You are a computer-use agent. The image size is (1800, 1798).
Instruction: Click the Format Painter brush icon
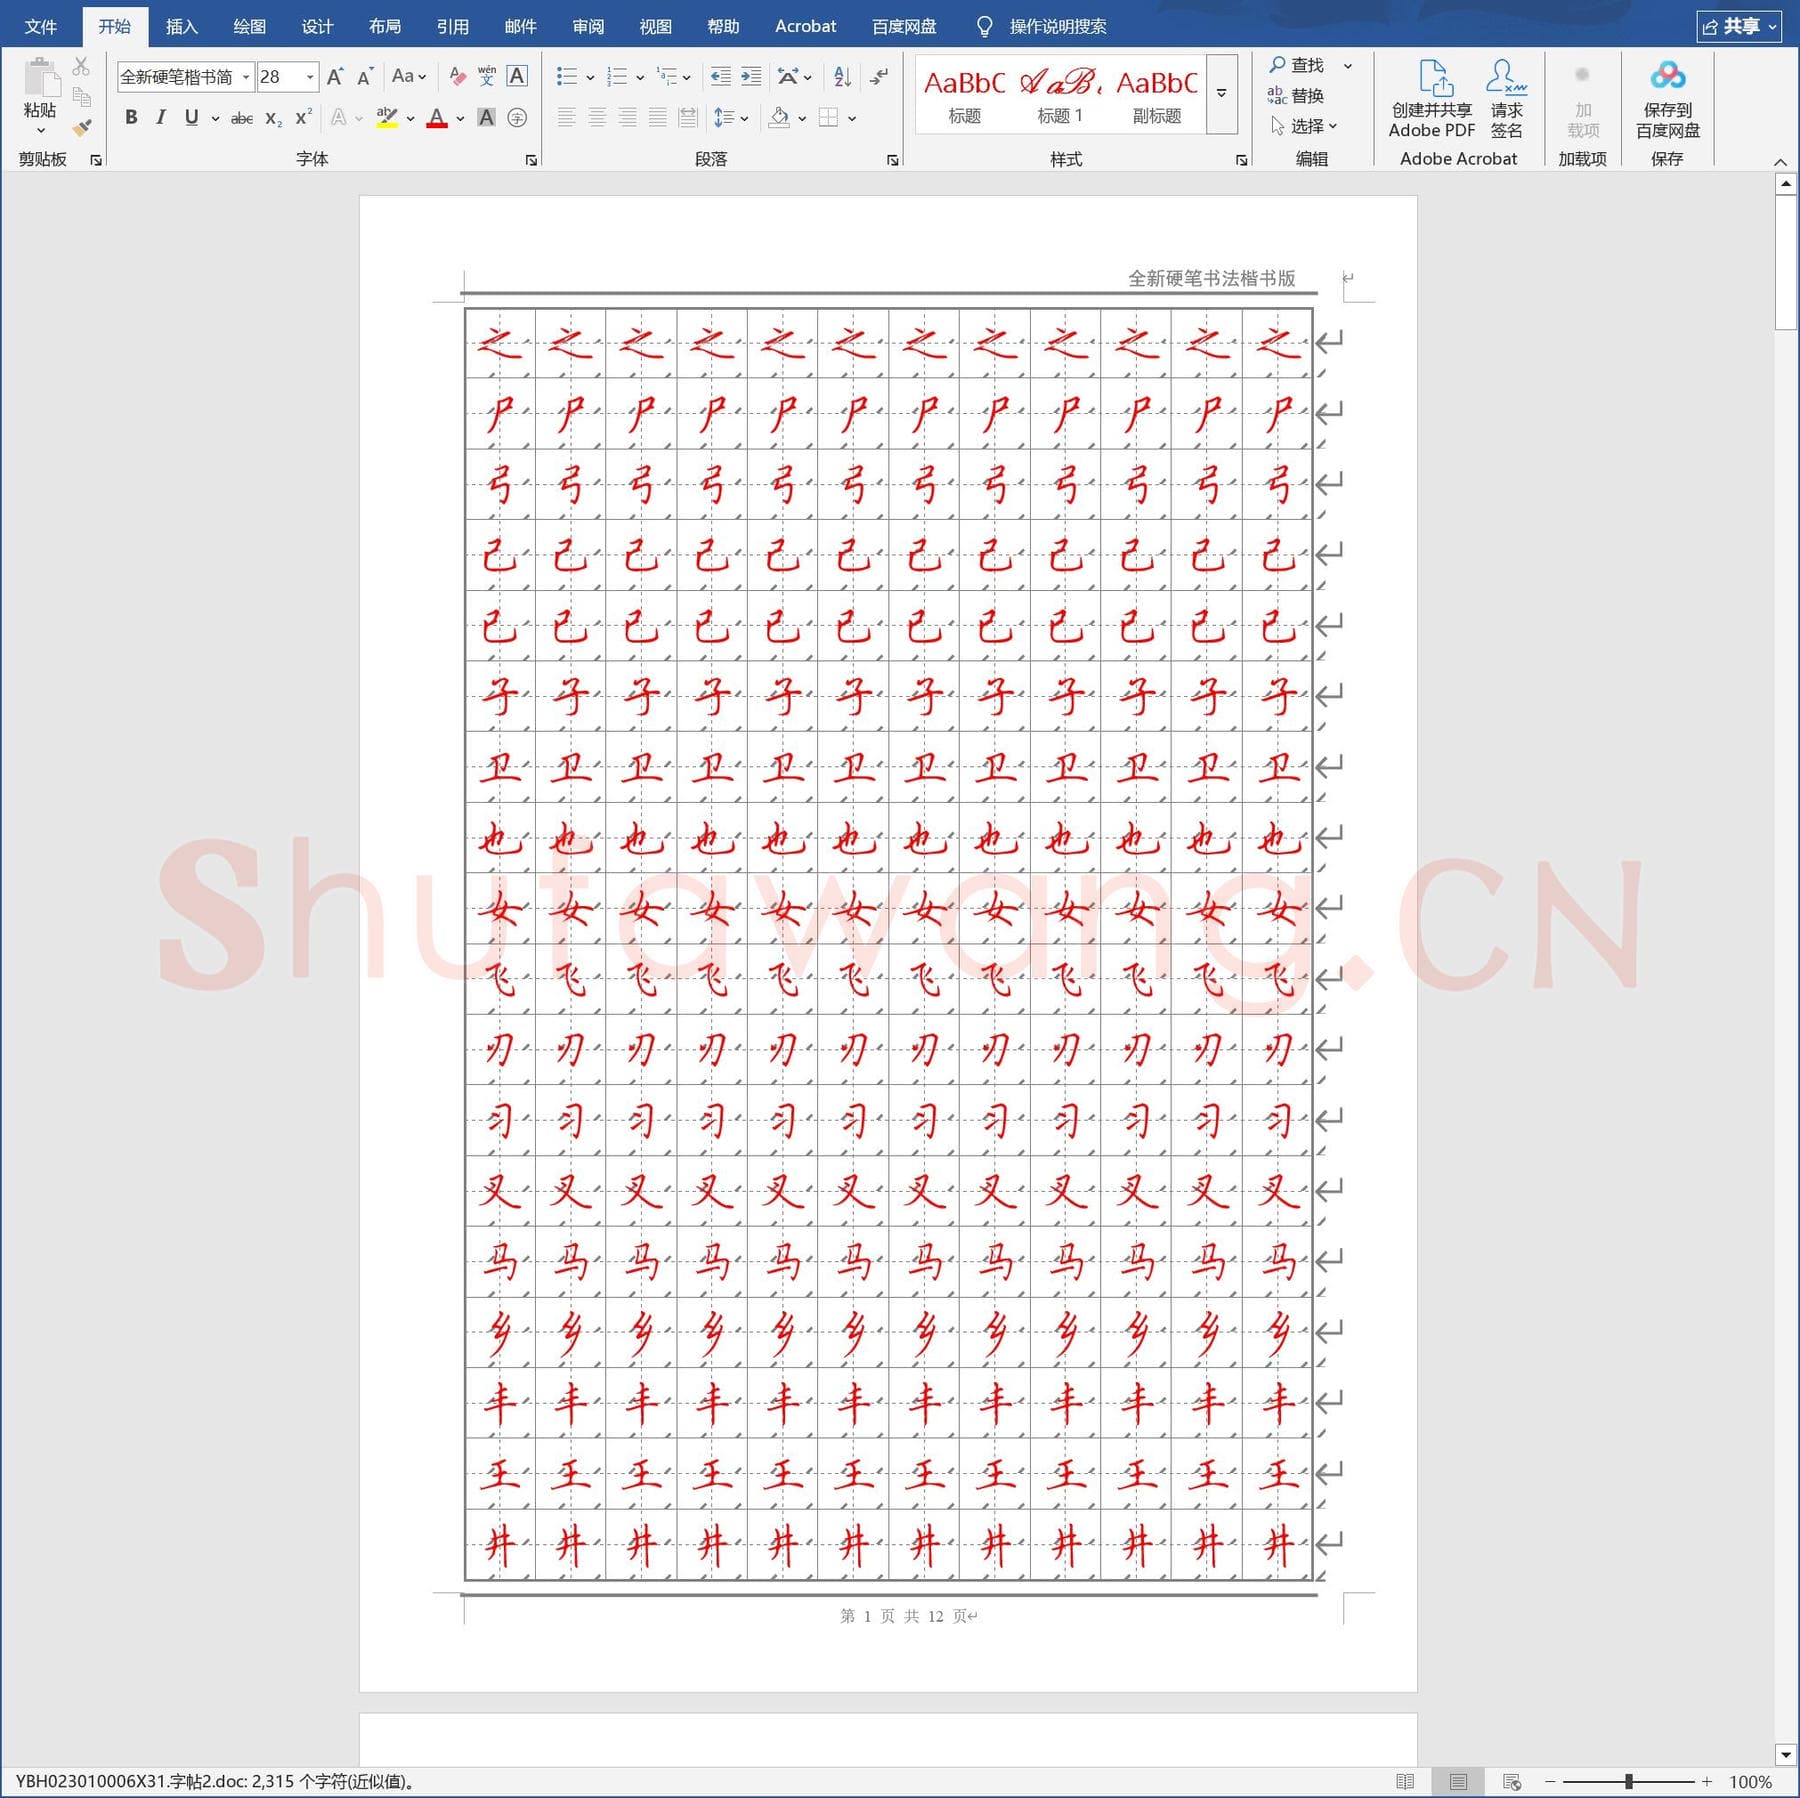click(x=82, y=128)
